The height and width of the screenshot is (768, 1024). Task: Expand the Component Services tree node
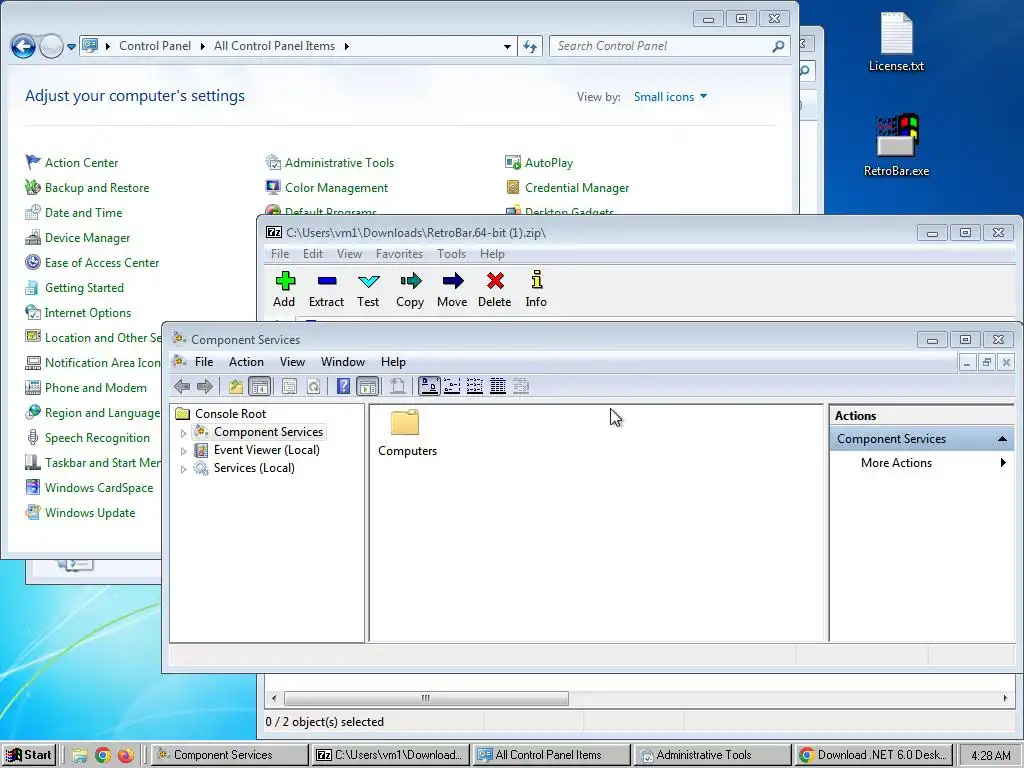tap(184, 432)
